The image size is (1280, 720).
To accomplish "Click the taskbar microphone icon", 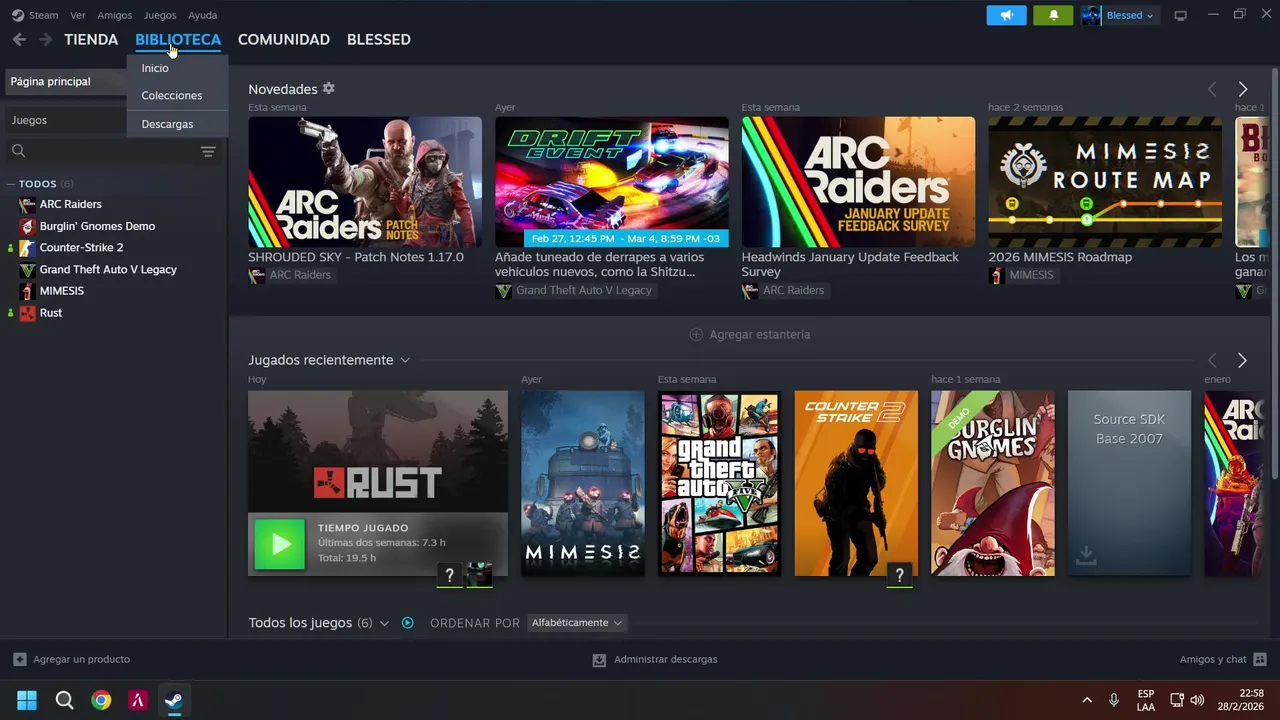I will (x=1114, y=700).
